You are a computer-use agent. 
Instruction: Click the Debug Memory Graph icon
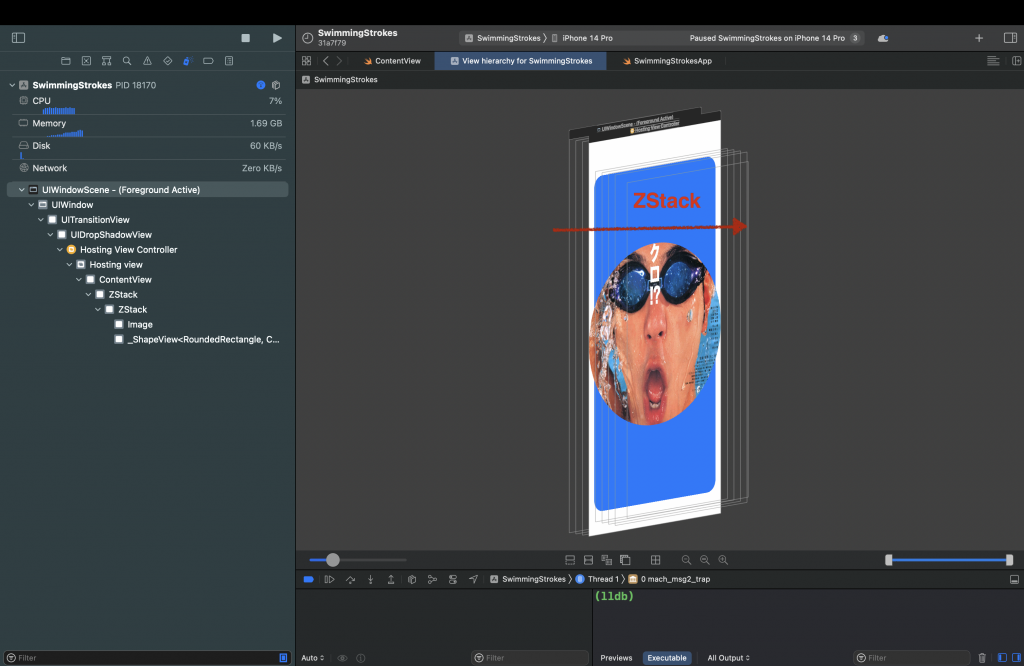(432, 579)
